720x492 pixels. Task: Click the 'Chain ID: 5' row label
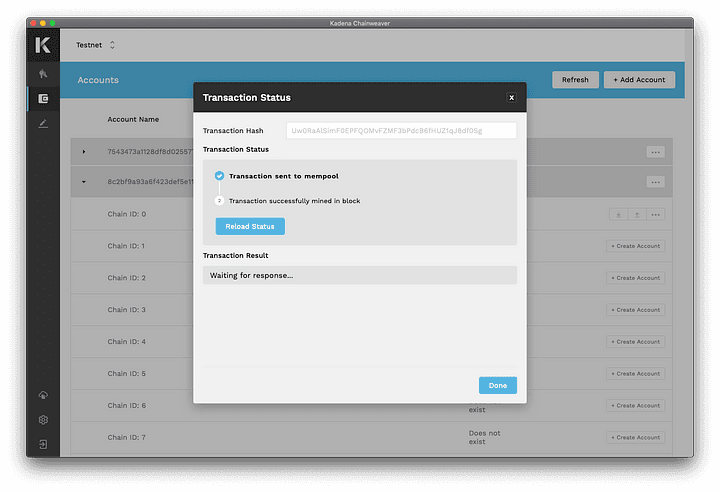127,373
